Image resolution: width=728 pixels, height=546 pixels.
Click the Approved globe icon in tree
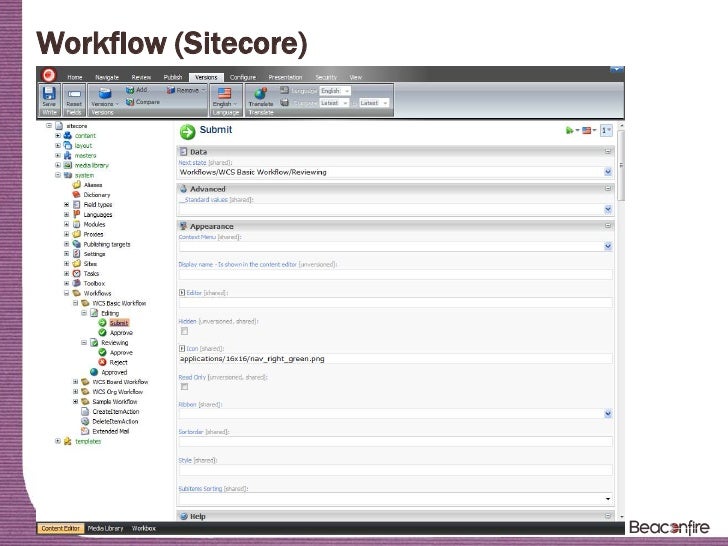click(x=94, y=372)
